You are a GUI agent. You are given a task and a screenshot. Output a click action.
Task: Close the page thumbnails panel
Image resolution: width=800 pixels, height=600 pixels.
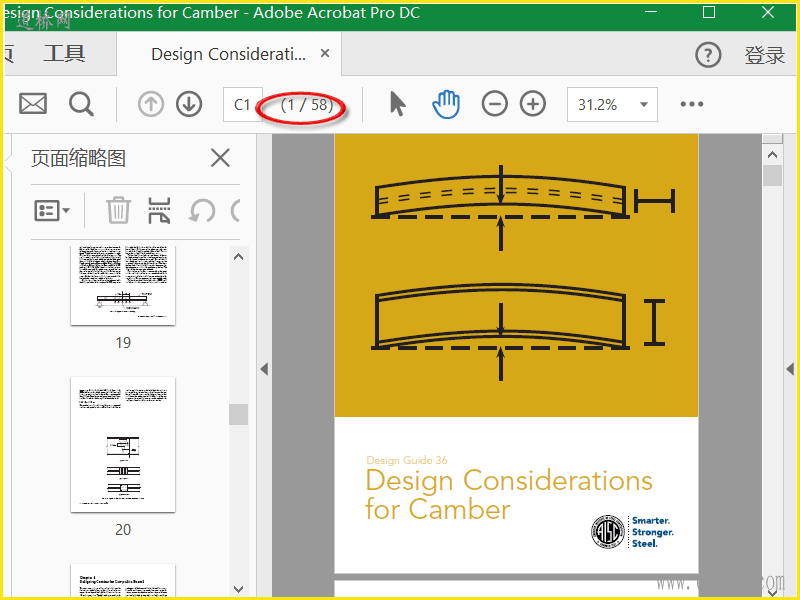(220, 158)
